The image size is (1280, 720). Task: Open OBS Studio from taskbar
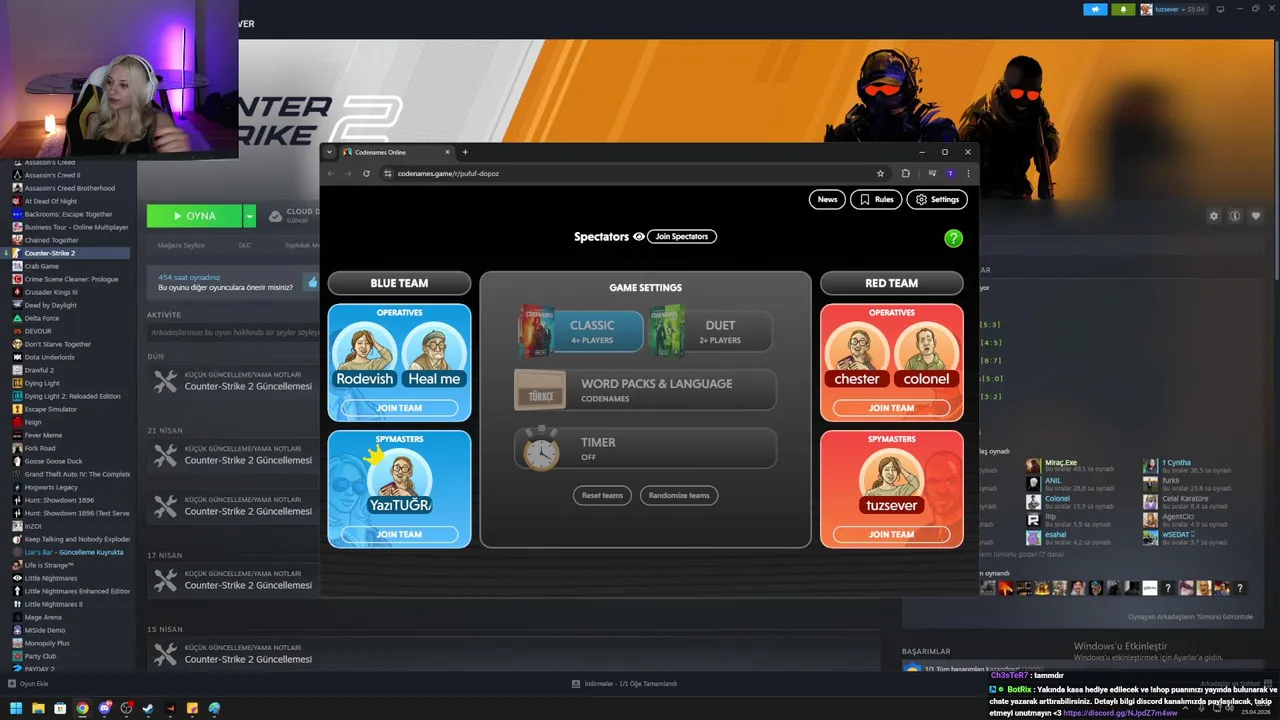(x=126, y=708)
